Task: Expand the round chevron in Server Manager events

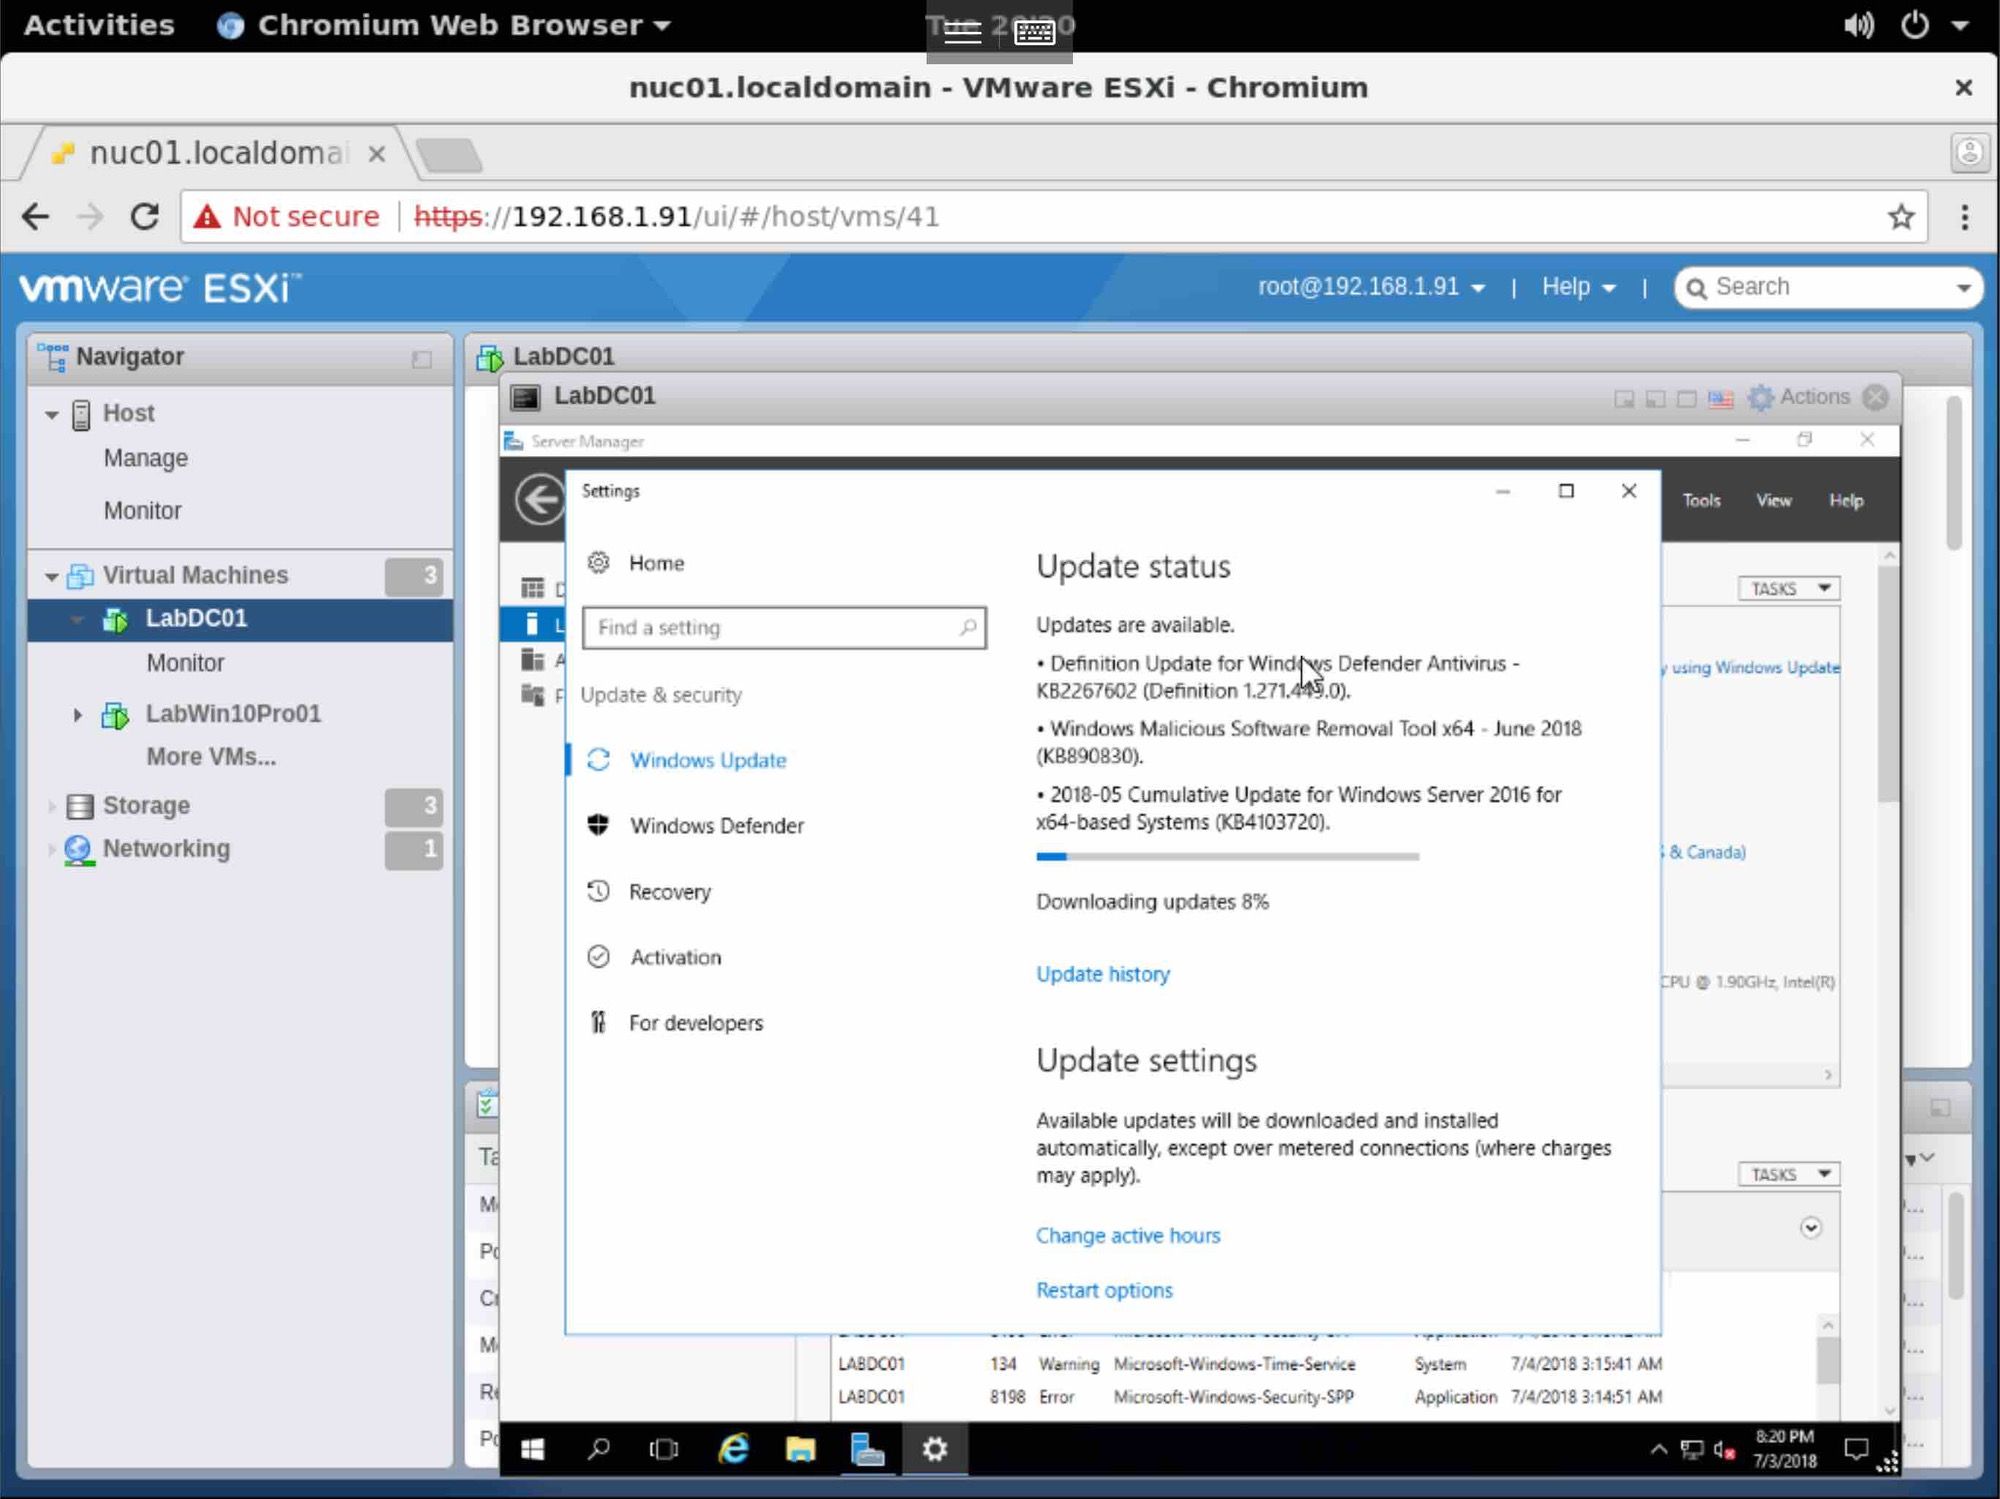Action: click(1810, 1228)
